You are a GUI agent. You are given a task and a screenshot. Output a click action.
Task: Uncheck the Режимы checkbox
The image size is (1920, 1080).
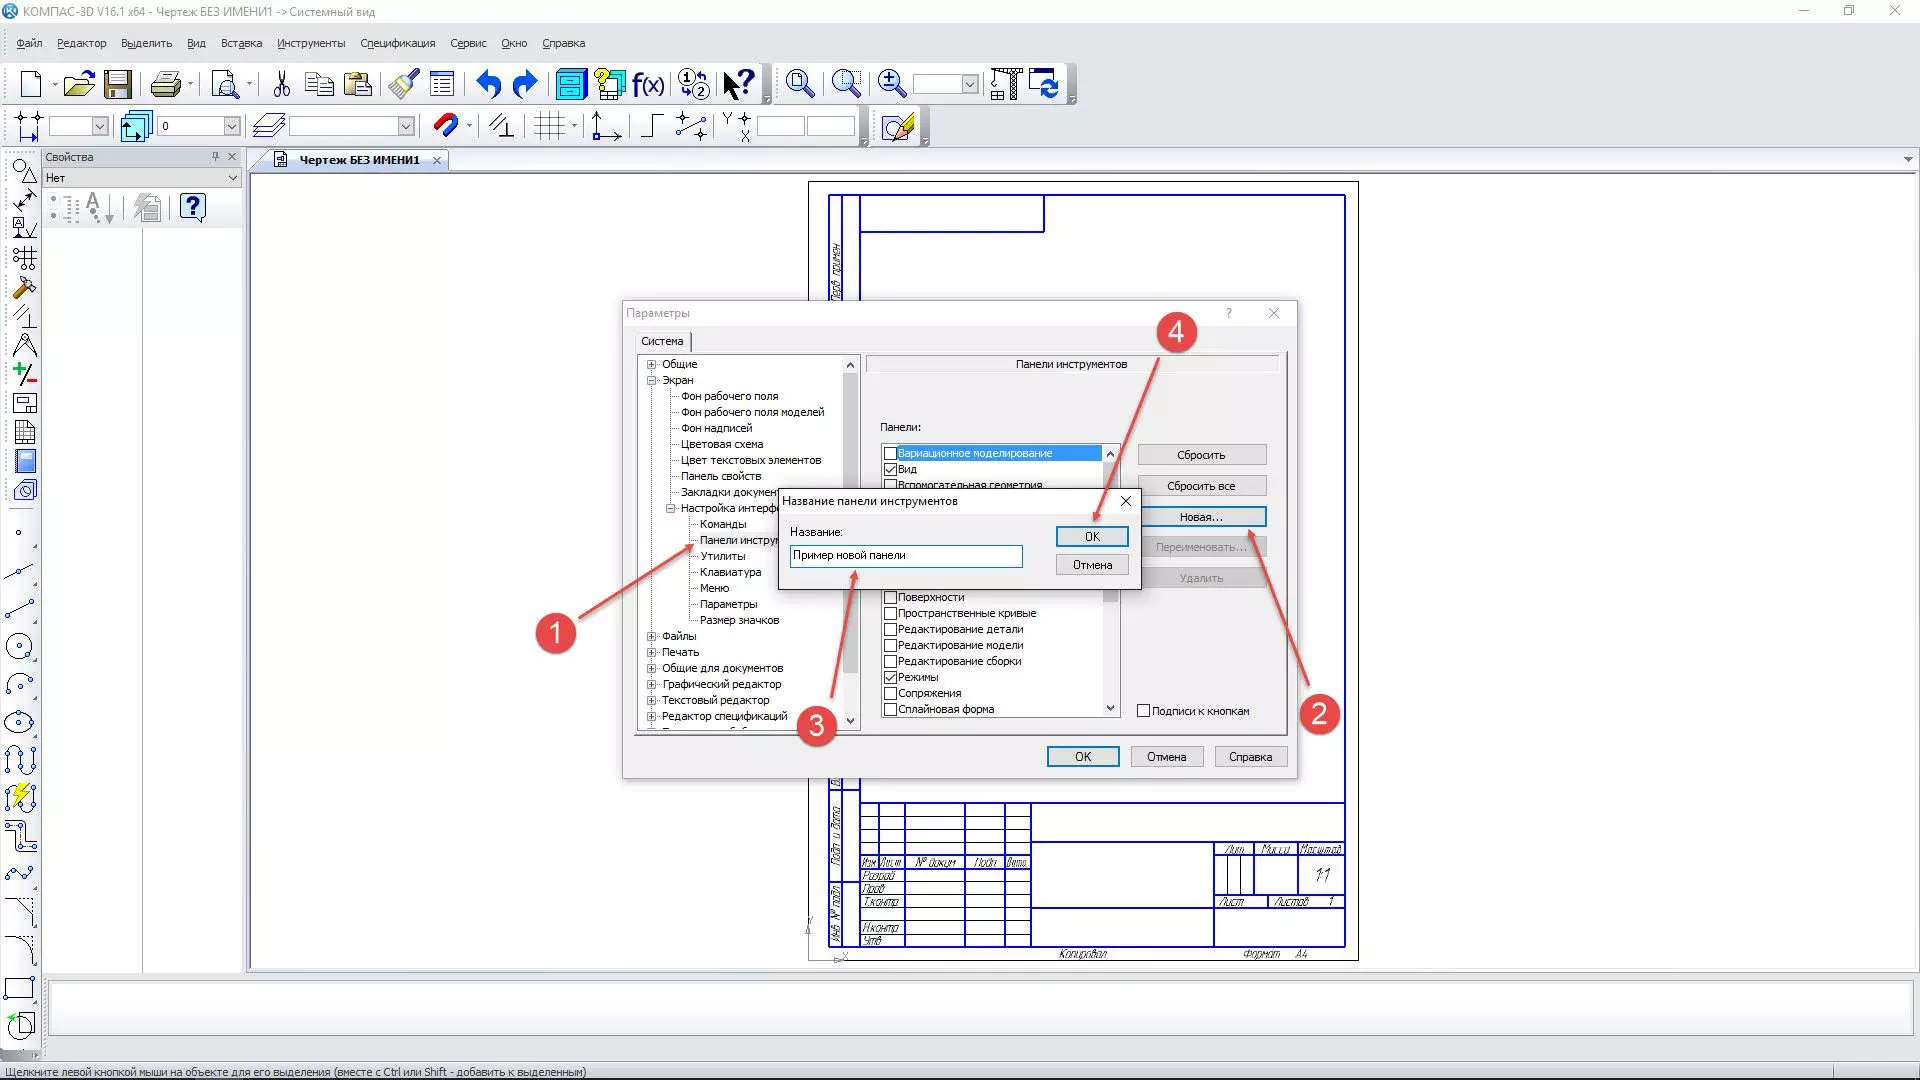(x=890, y=678)
